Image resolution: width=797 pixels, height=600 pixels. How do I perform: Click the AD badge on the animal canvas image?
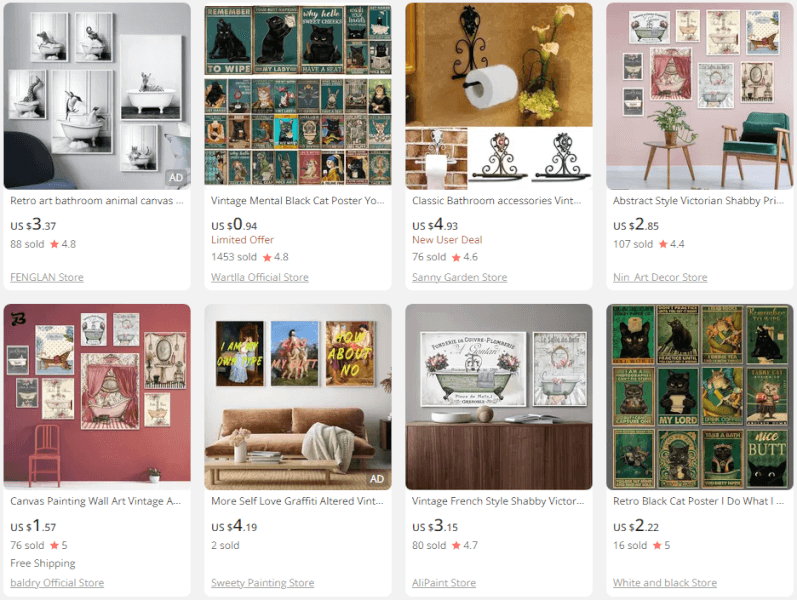(x=176, y=177)
